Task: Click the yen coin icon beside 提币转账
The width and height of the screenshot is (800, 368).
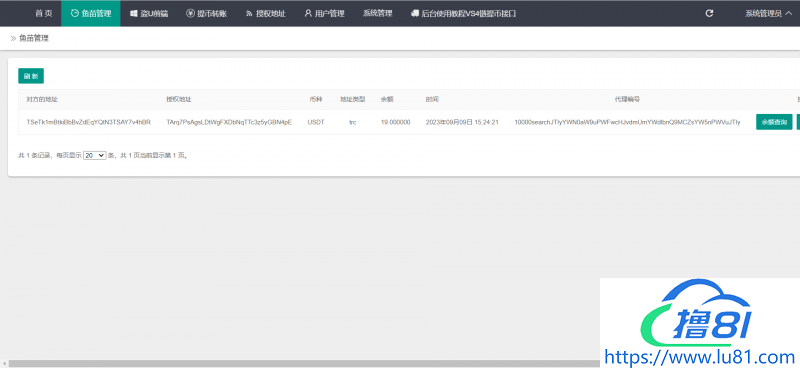Action: [190, 14]
